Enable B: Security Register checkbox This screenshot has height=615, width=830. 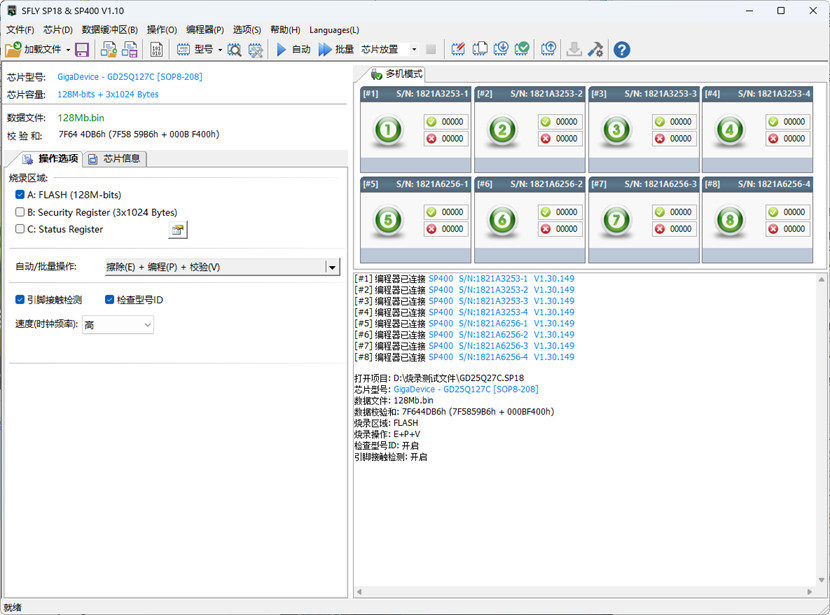[x=20, y=212]
